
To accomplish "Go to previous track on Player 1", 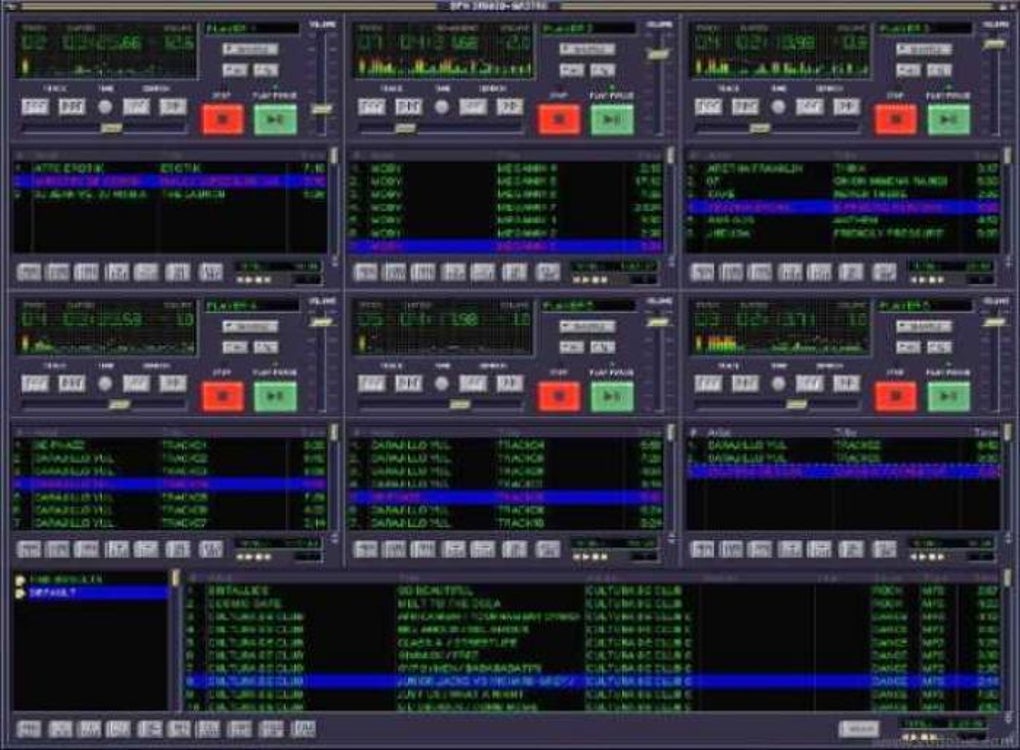I will [x=35, y=106].
